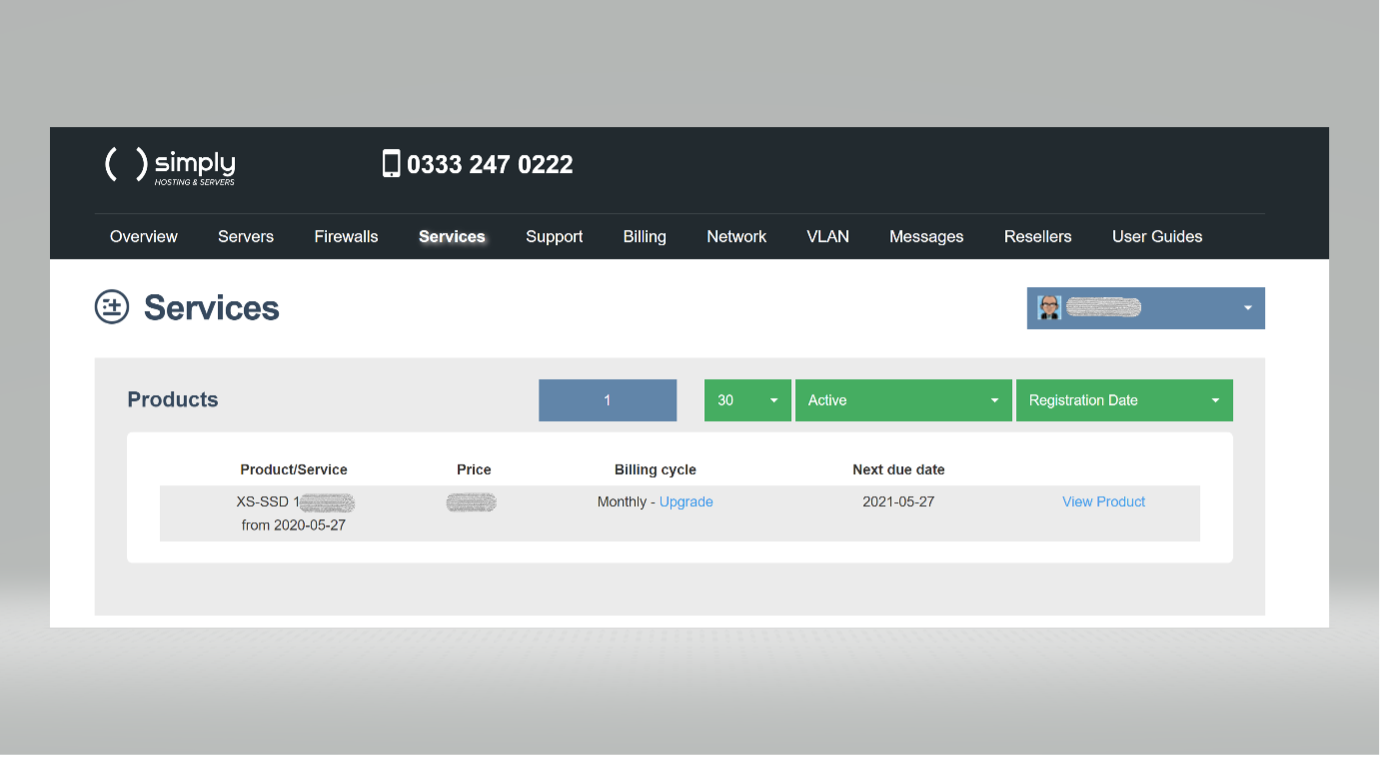Click the phone icon beside 0333 247 0222
Image resolution: width=1384 pixels, height=757 pixels.
pyautogui.click(x=391, y=163)
